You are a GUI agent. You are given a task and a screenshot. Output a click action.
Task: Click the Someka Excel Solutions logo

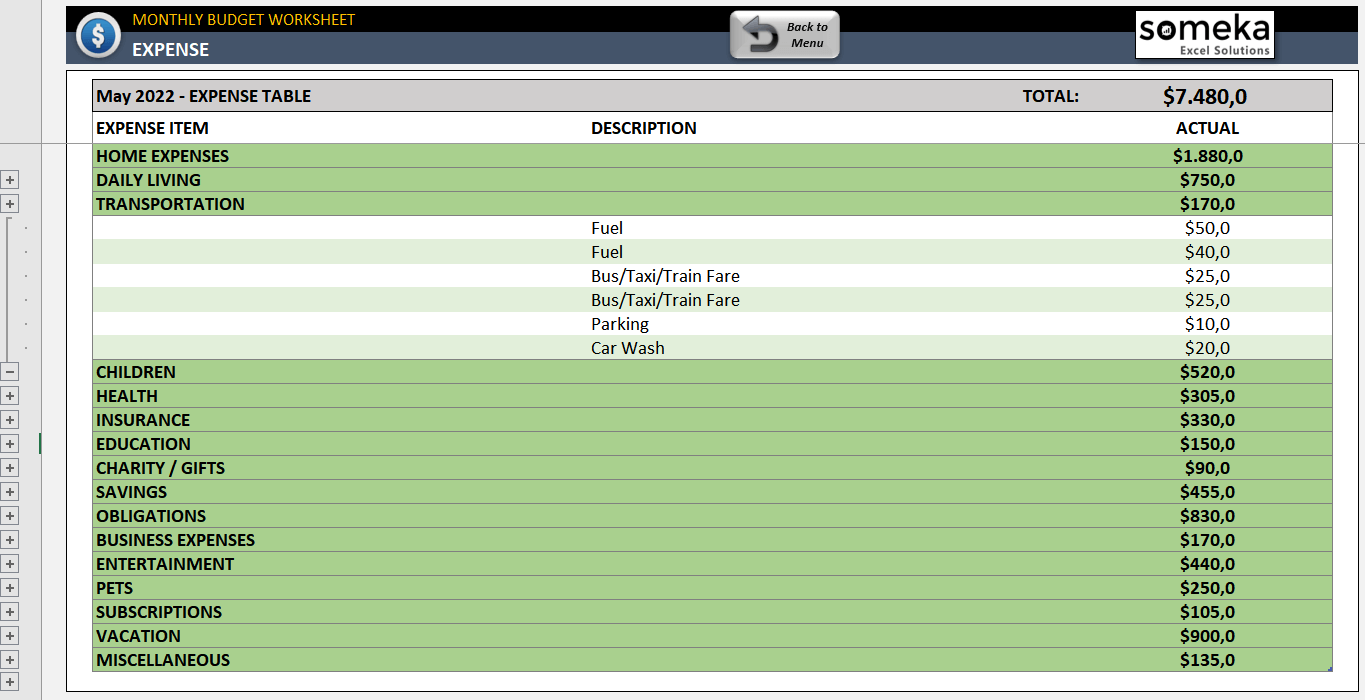click(1204, 34)
